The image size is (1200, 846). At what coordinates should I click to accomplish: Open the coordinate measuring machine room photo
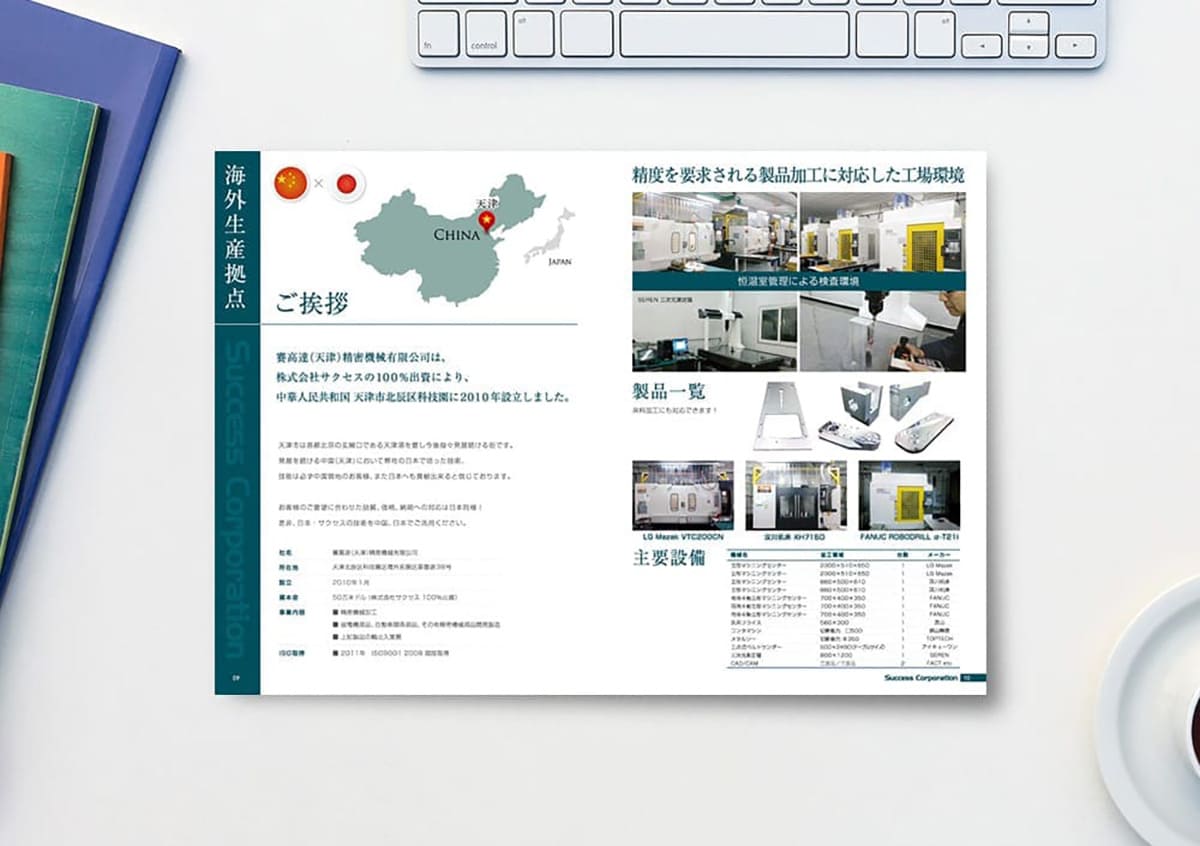tap(714, 332)
